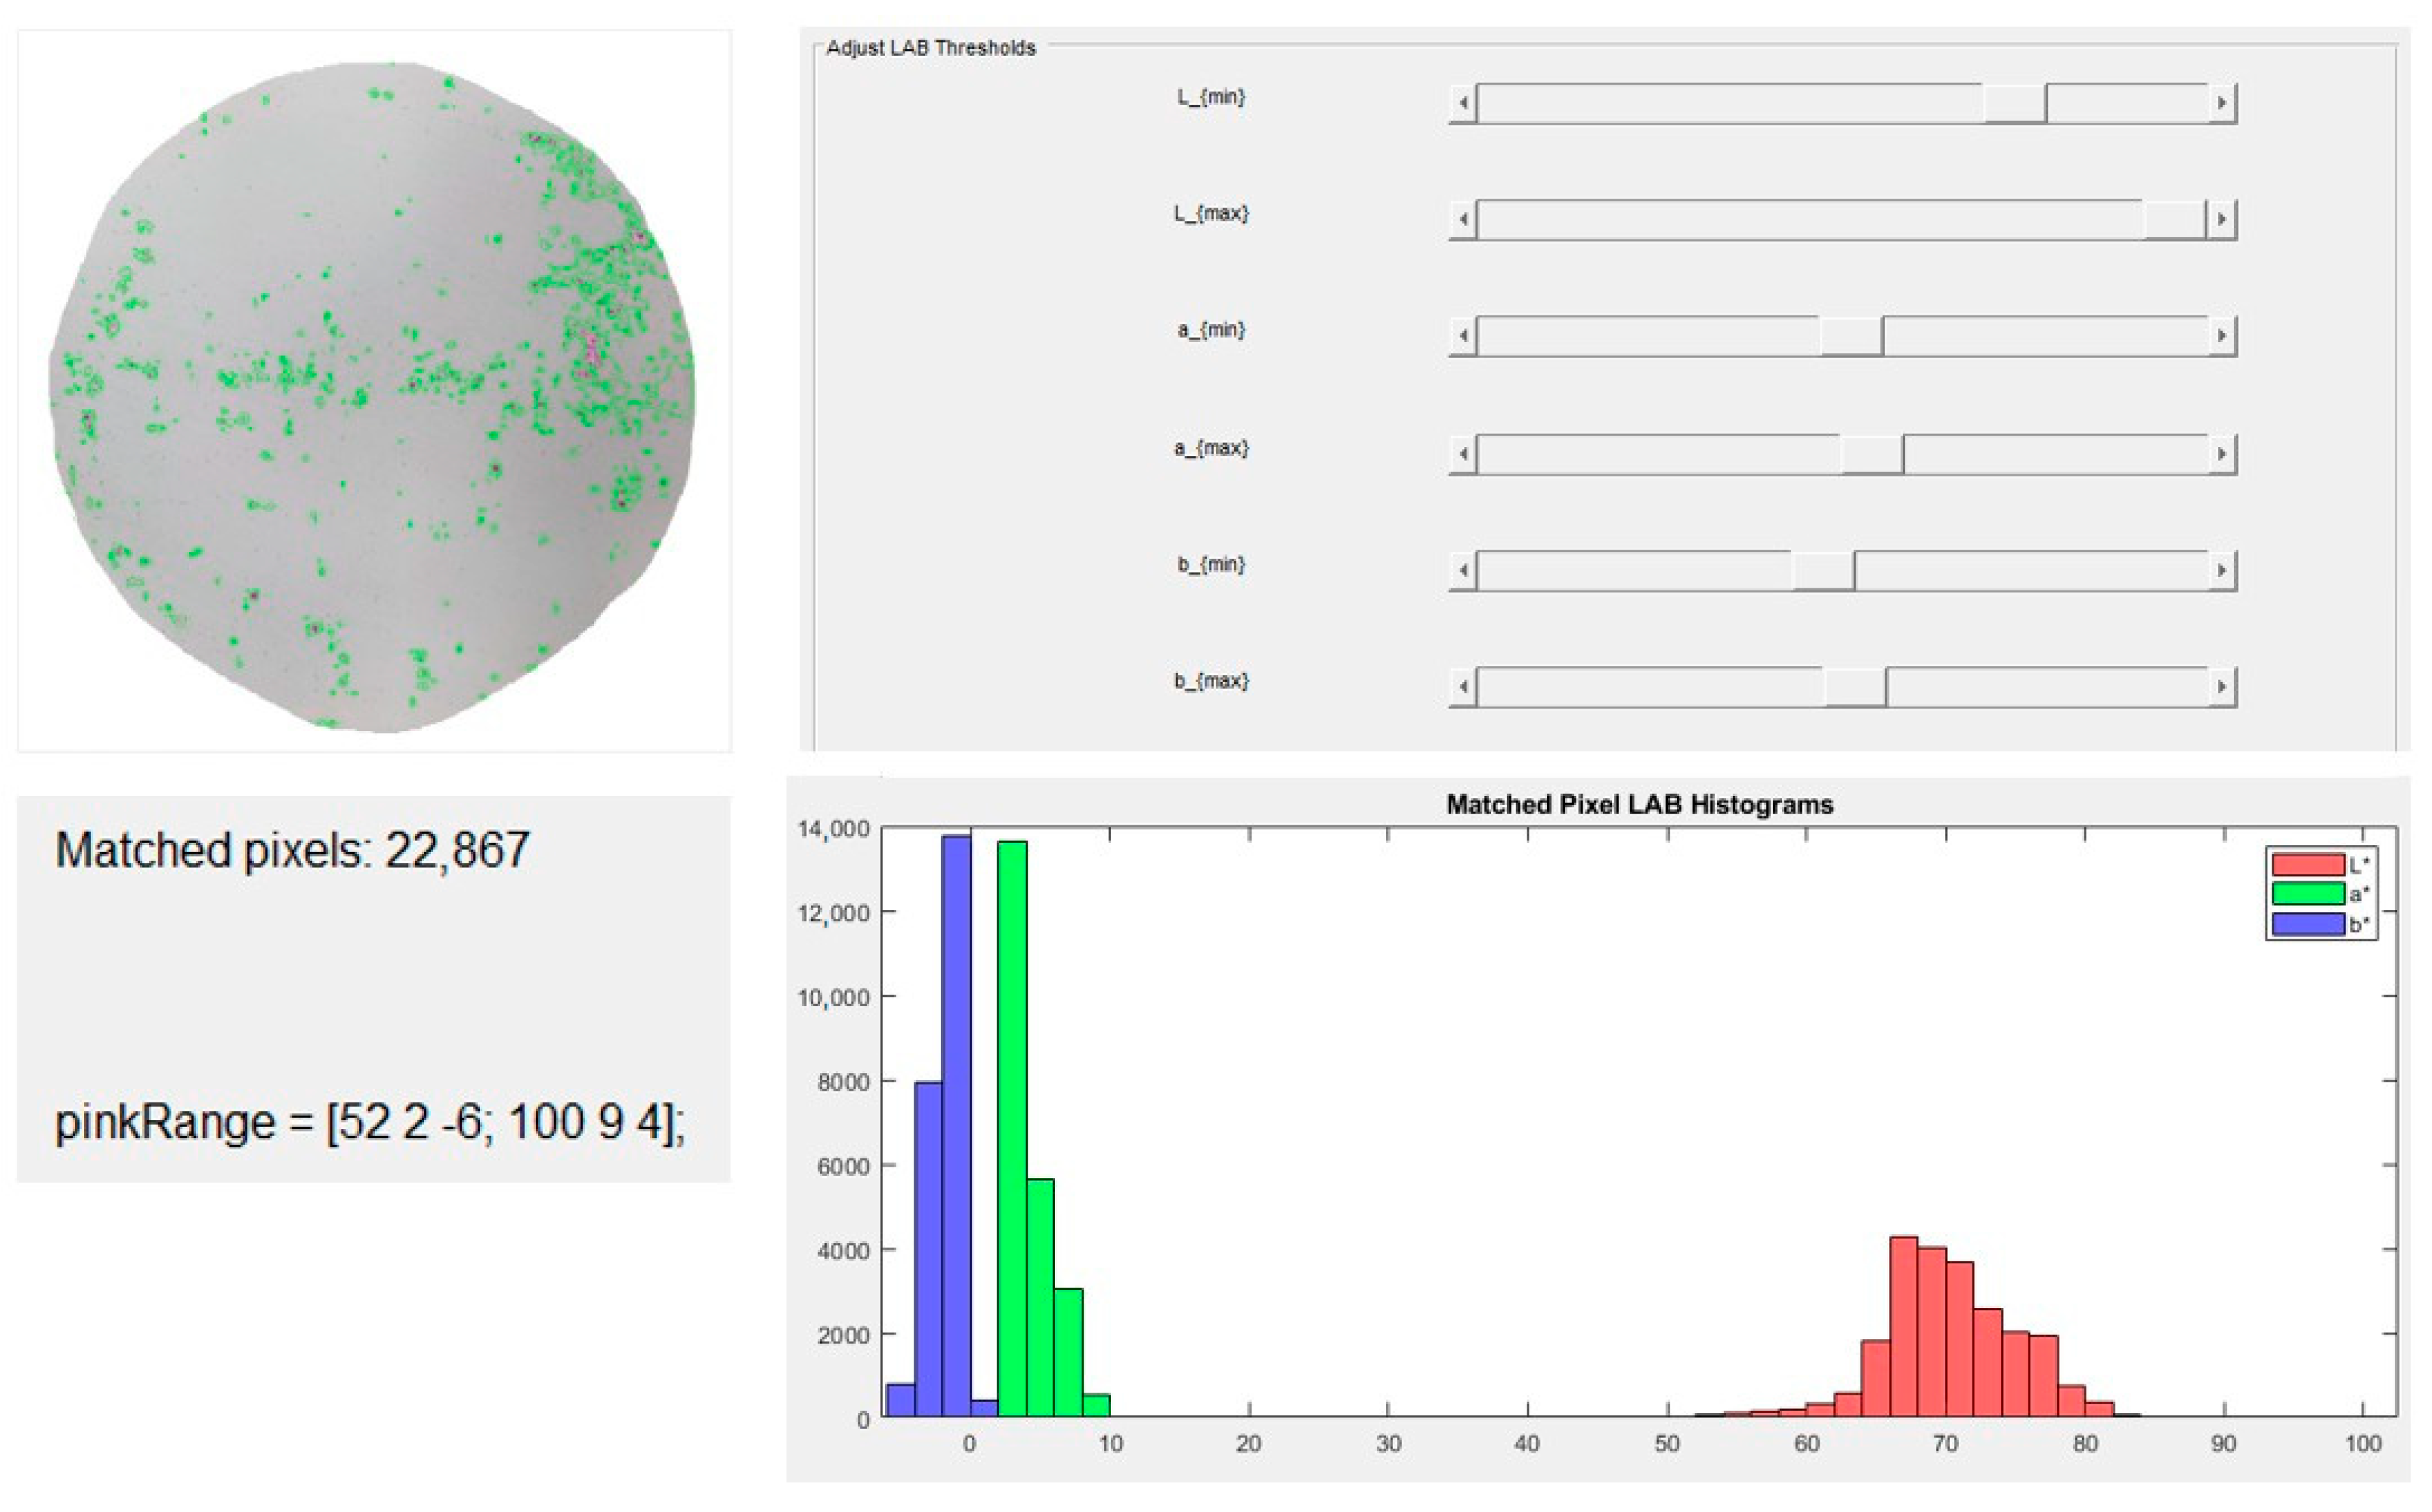The width and height of the screenshot is (2432, 1512).
Task: Click the b_{max} slider thumb
Action: tap(1855, 687)
